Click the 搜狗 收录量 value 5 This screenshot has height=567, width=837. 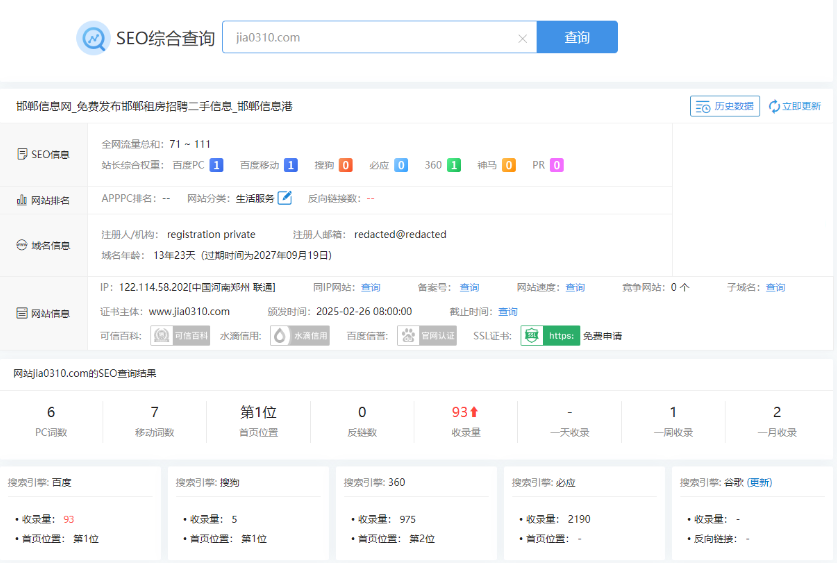(234, 519)
